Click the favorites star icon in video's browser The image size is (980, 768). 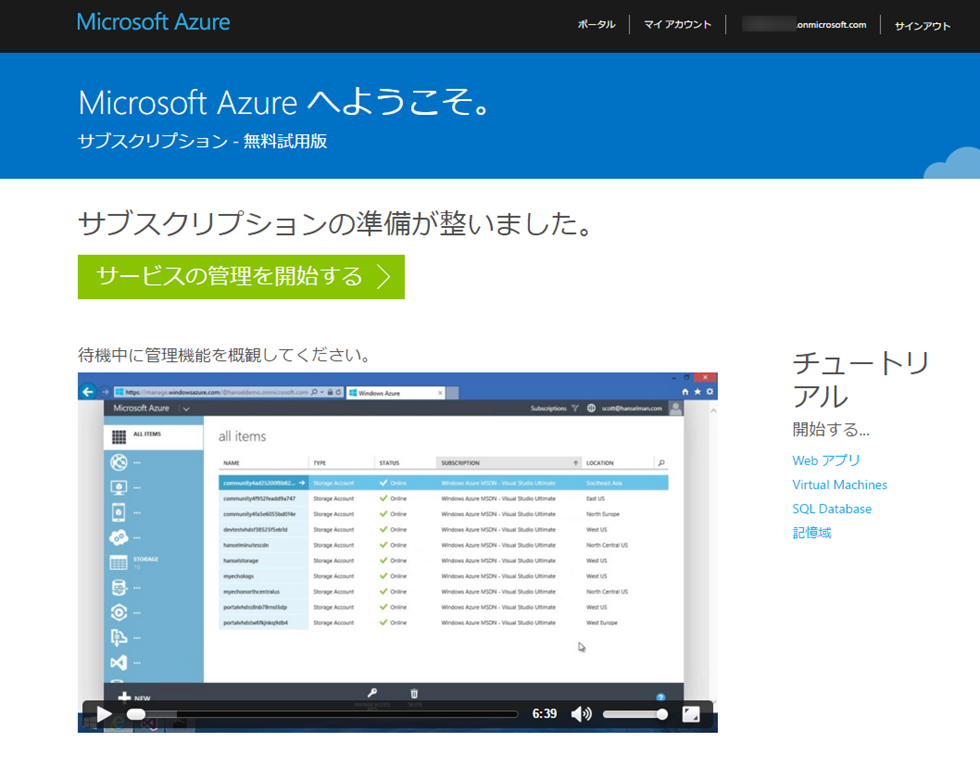[698, 392]
